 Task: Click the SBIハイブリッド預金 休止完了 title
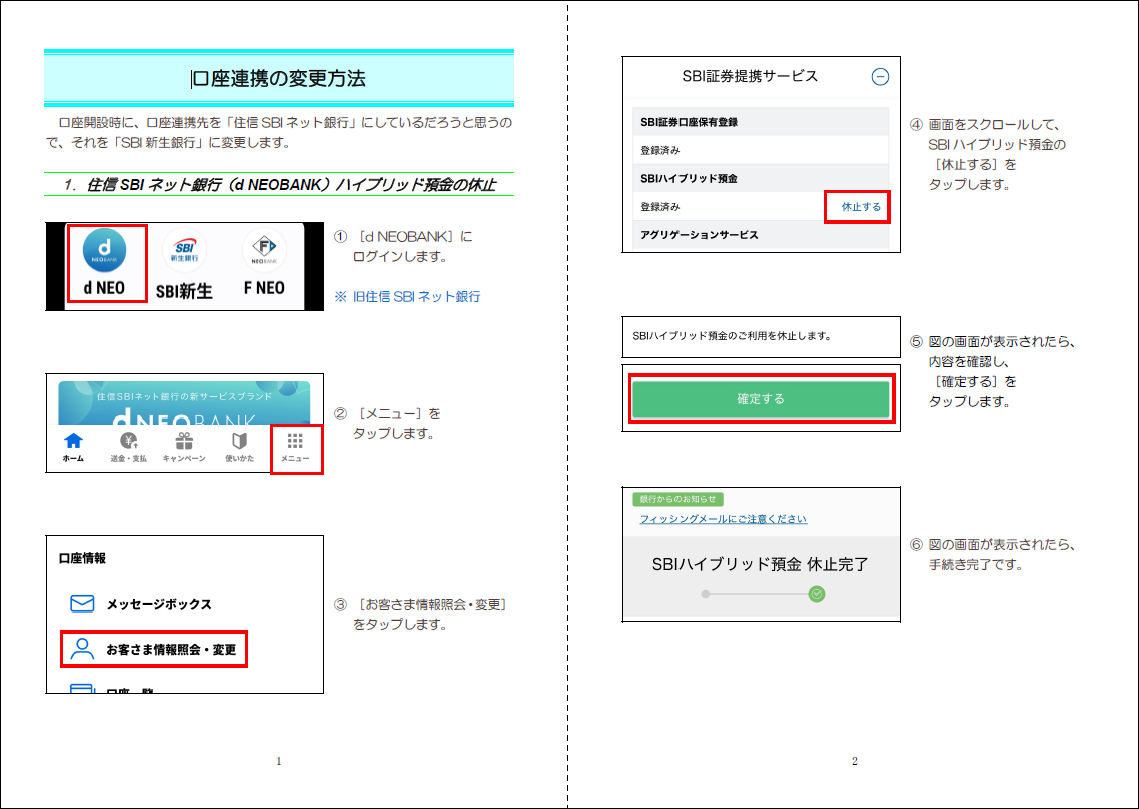click(760, 564)
